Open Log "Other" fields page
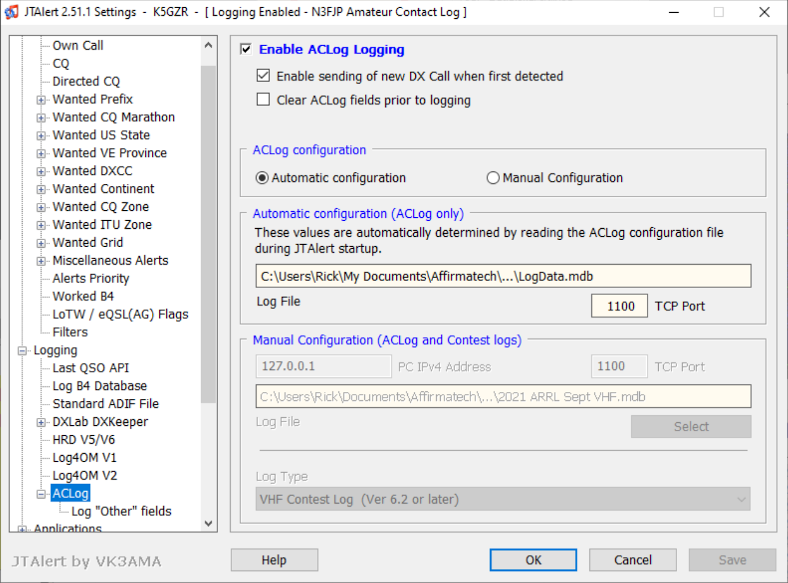This screenshot has height=583, width=788. 121,512
